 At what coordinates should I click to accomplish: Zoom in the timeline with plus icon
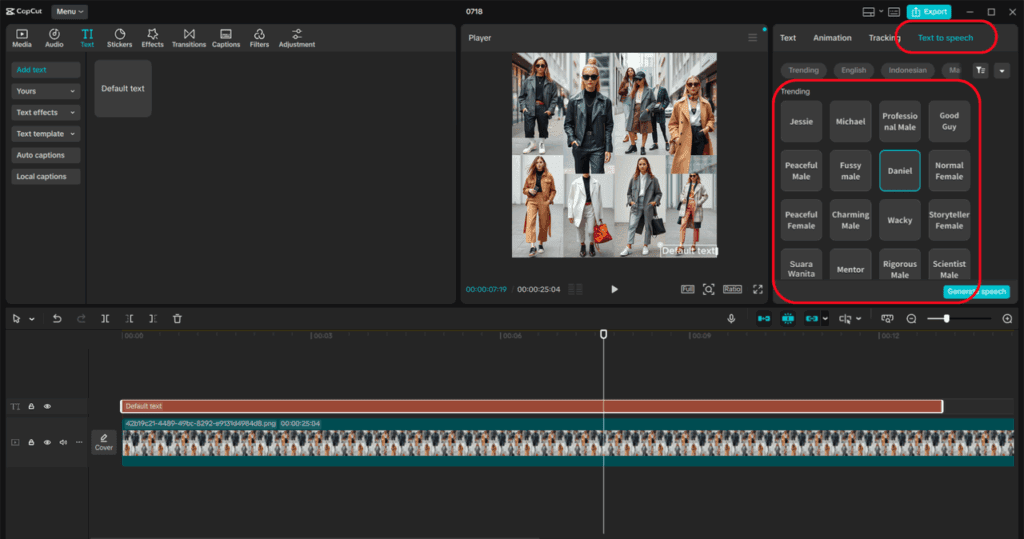click(1007, 319)
